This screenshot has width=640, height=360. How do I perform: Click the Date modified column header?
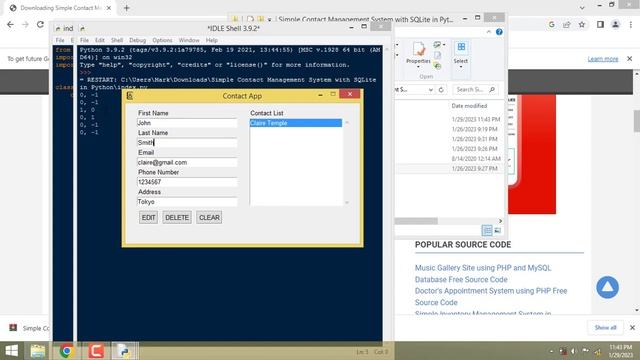[469, 106]
